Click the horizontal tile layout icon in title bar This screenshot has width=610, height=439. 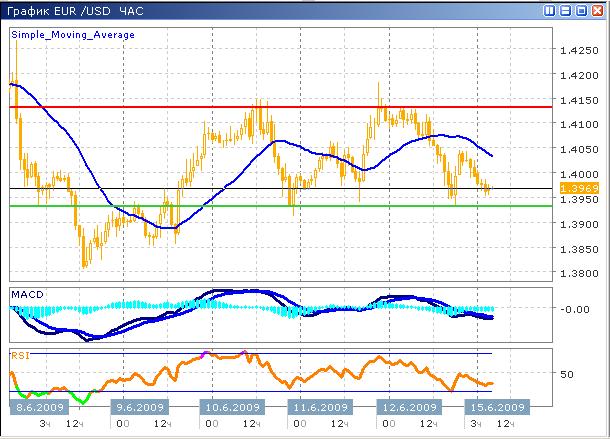point(565,10)
